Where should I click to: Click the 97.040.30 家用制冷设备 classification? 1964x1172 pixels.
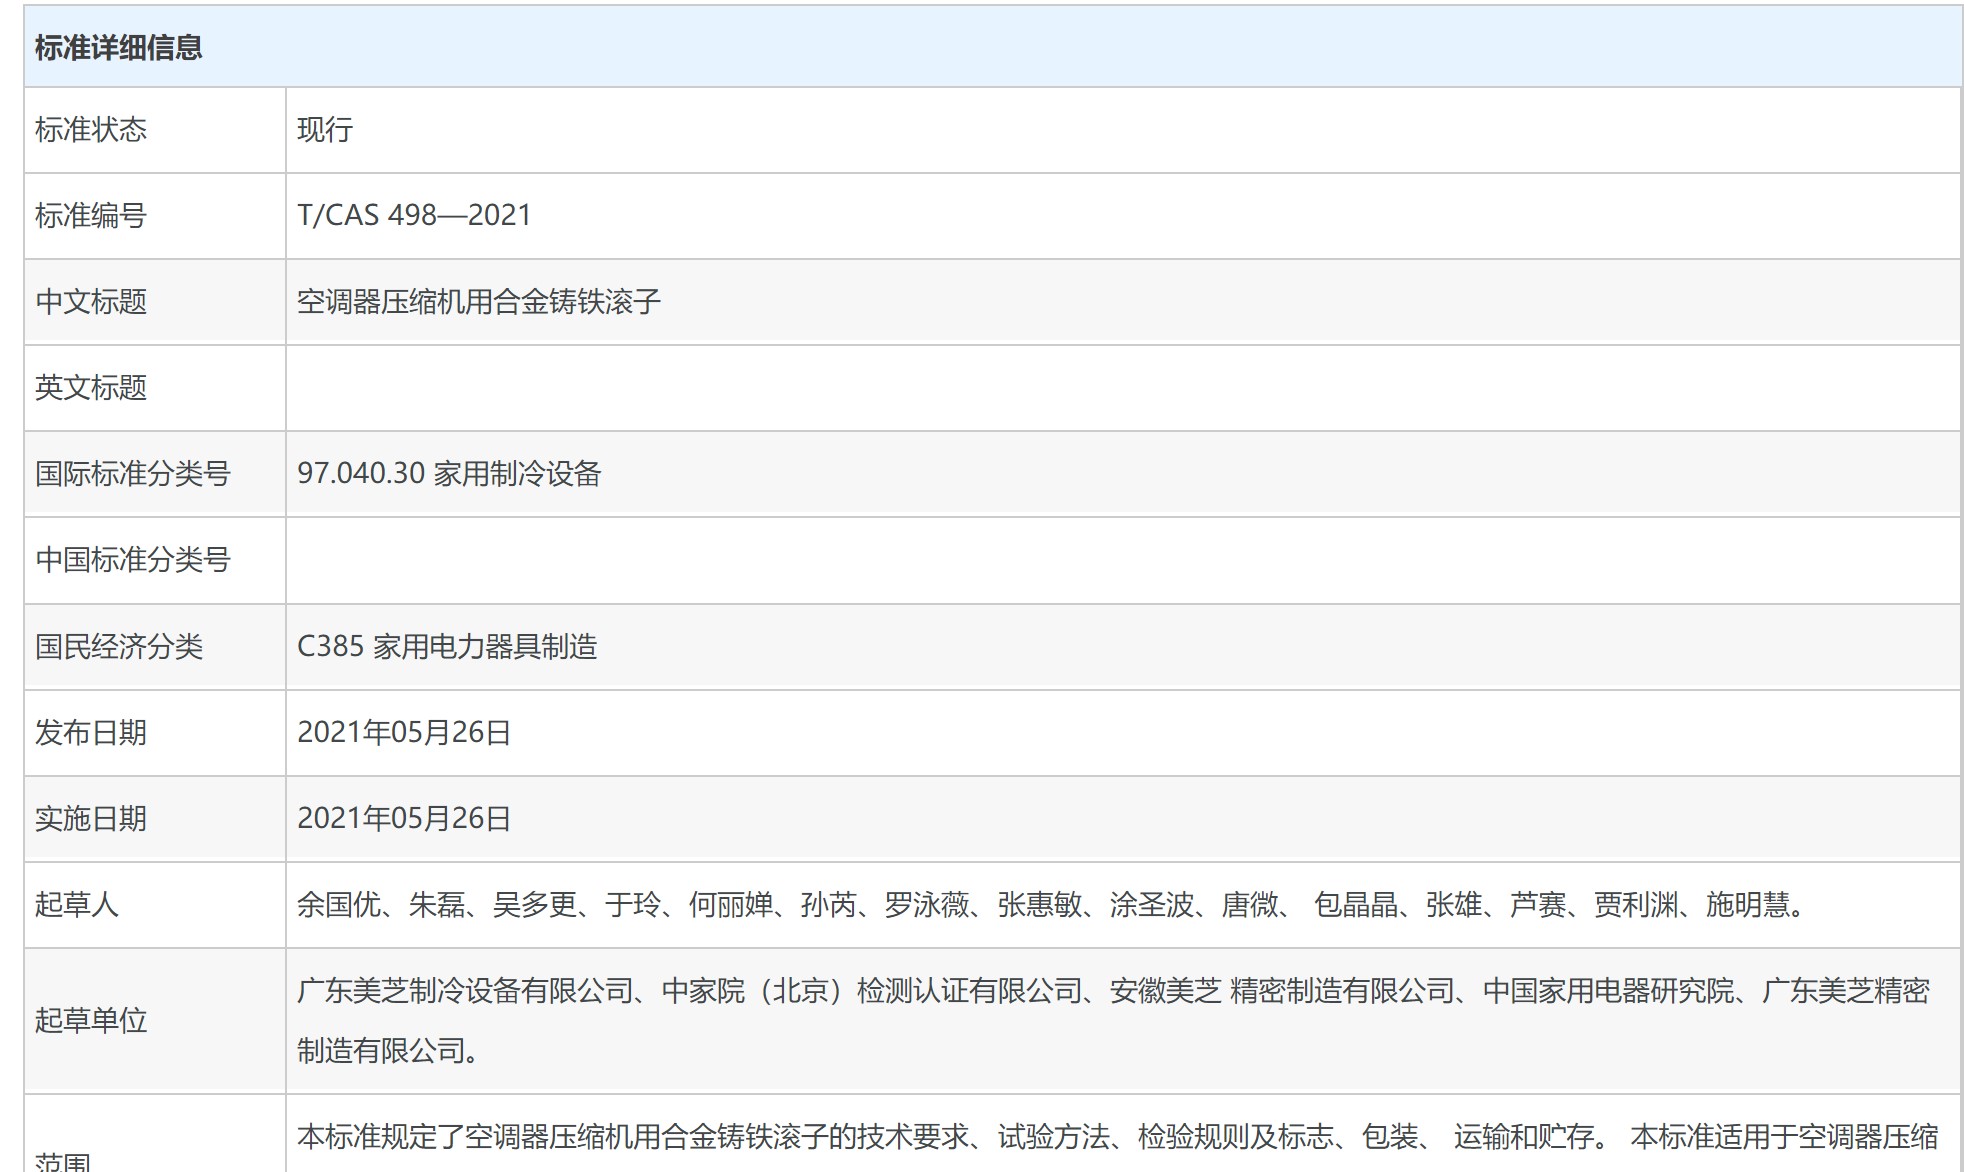(449, 474)
